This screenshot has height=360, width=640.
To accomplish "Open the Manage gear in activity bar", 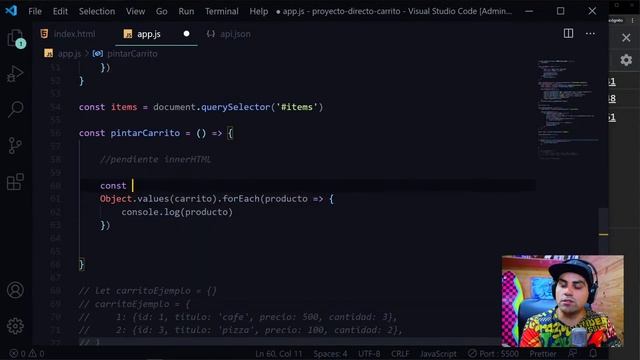I will click(x=16, y=326).
